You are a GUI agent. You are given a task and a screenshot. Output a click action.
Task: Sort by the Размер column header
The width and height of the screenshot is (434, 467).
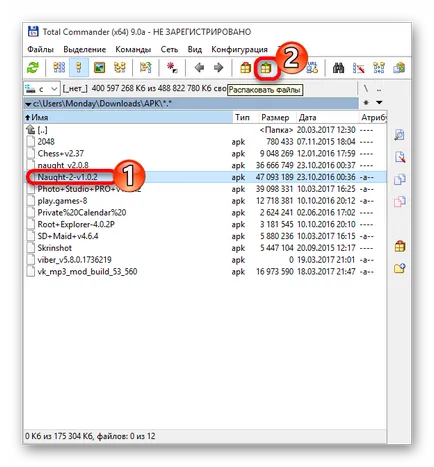click(275, 117)
